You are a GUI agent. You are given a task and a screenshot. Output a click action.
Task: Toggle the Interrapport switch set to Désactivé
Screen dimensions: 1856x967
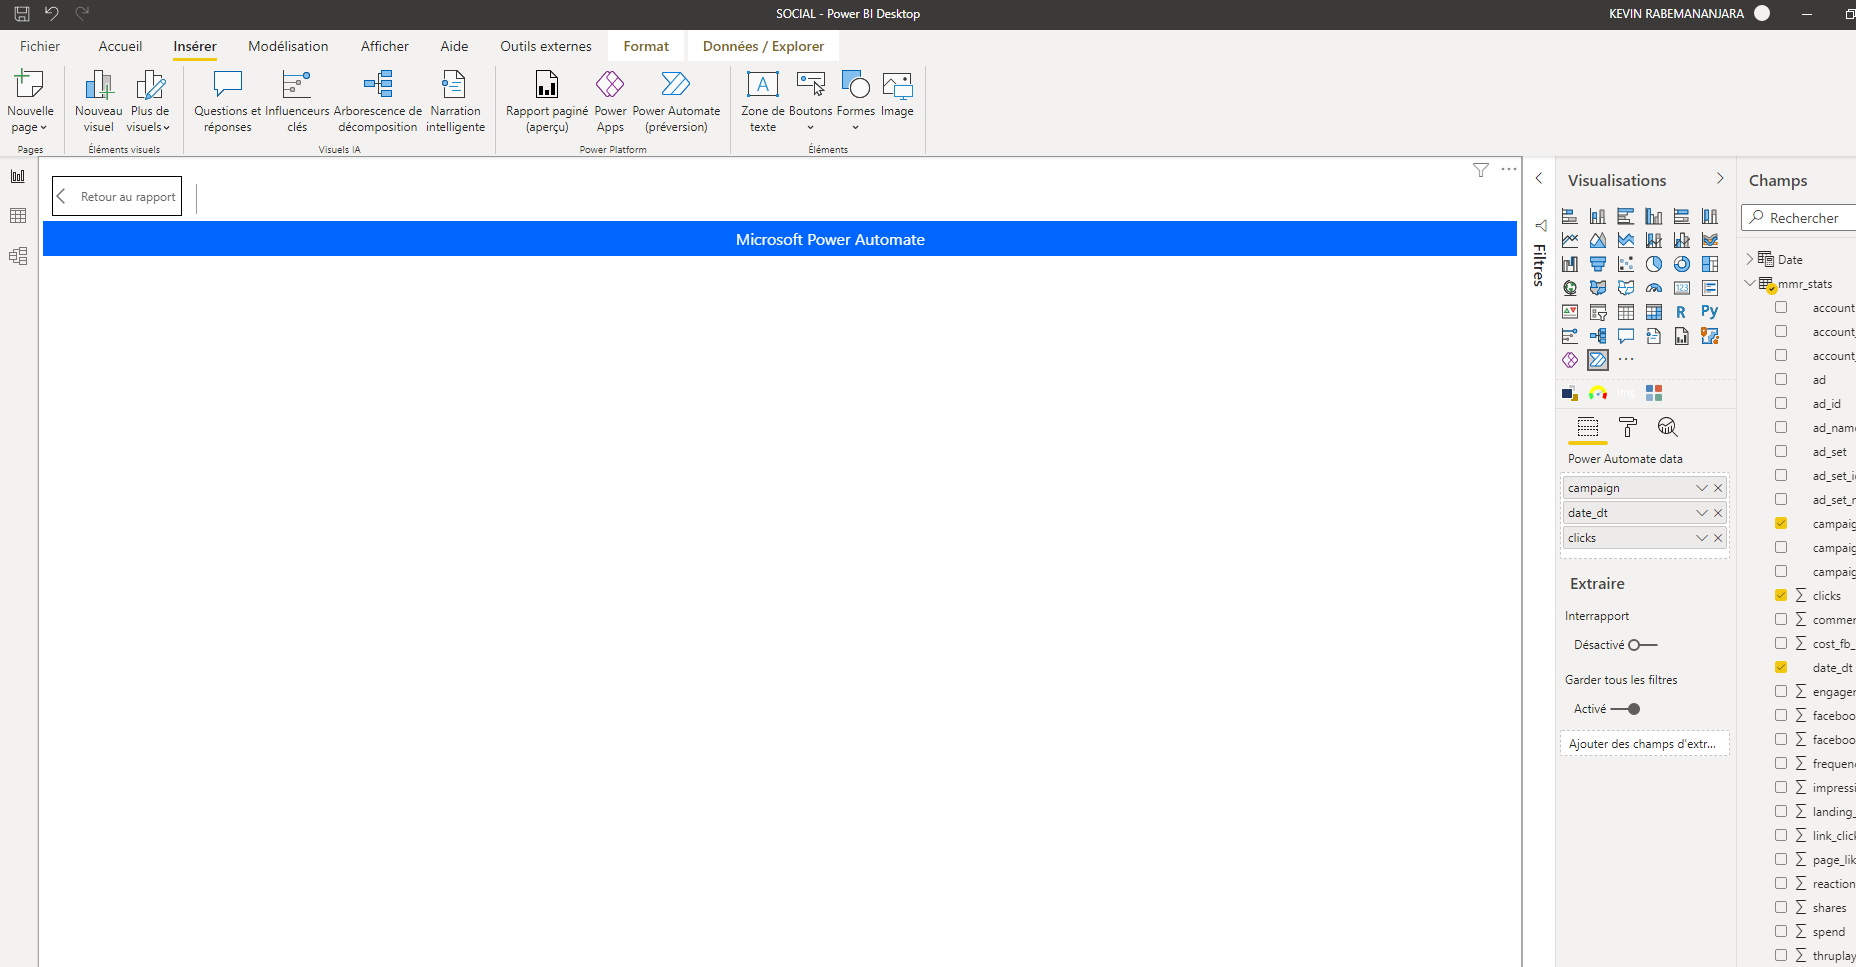[1643, 645]
